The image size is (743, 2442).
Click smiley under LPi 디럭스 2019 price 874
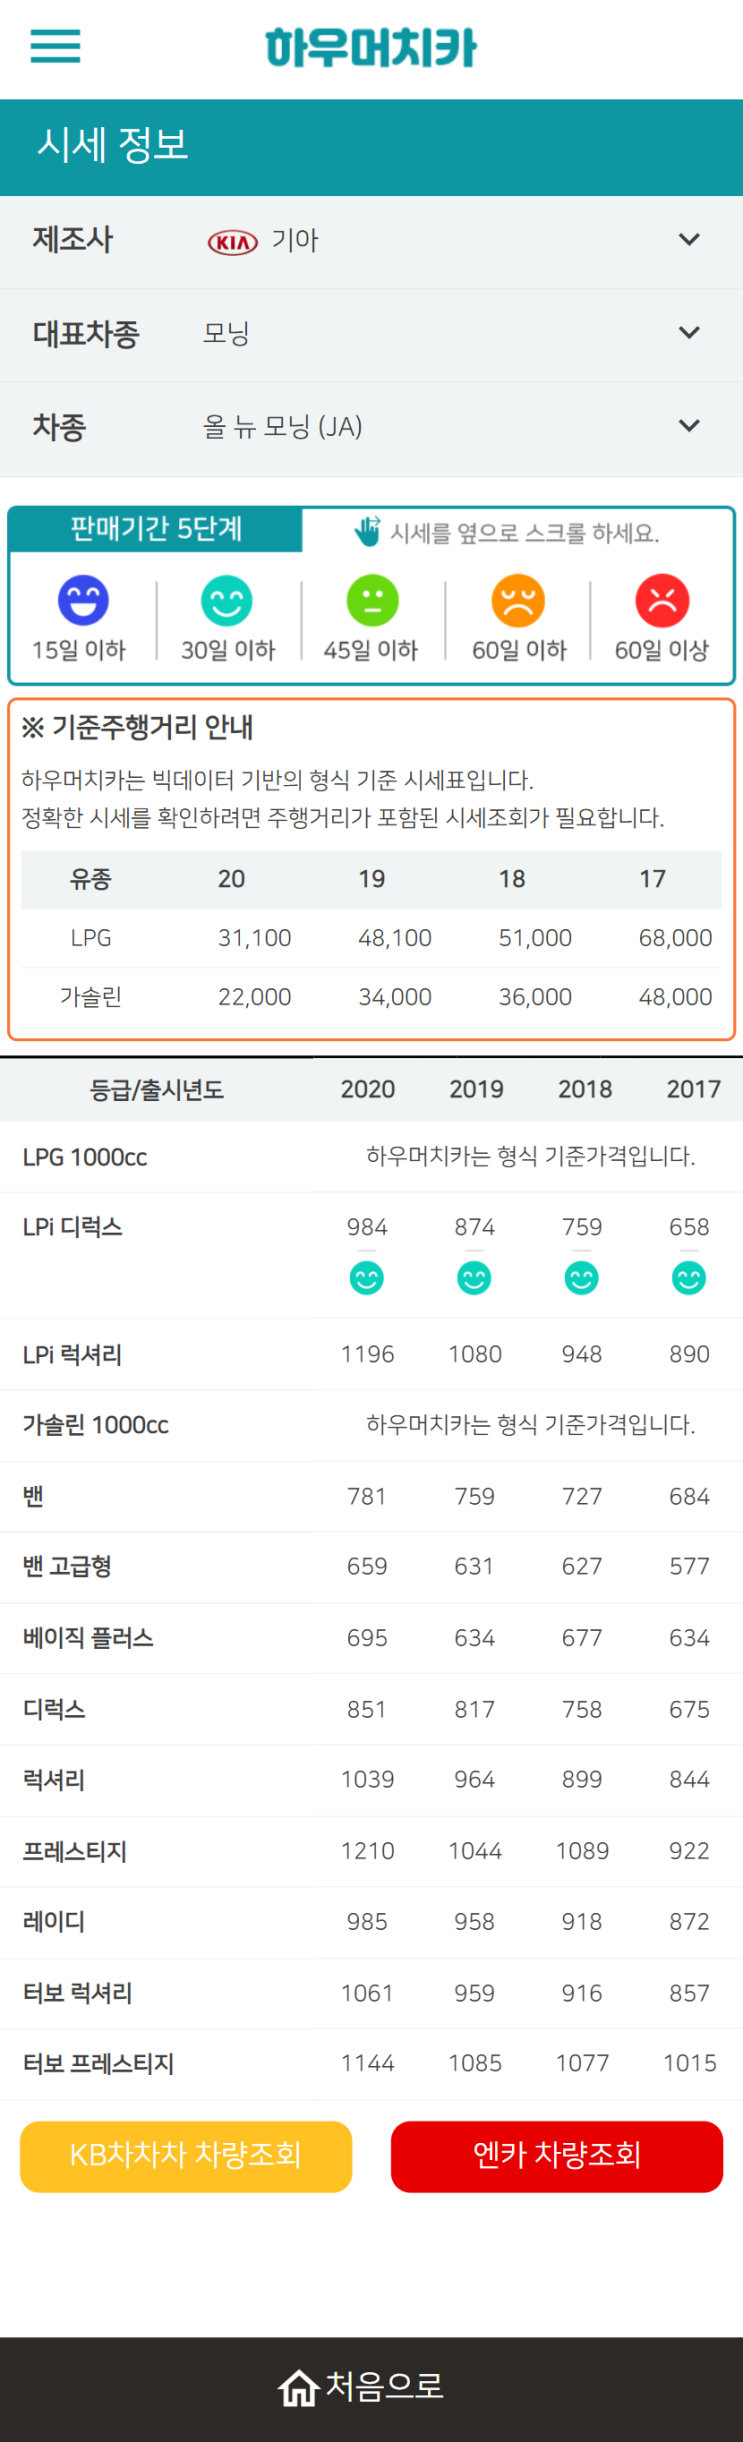[474, 1278]
